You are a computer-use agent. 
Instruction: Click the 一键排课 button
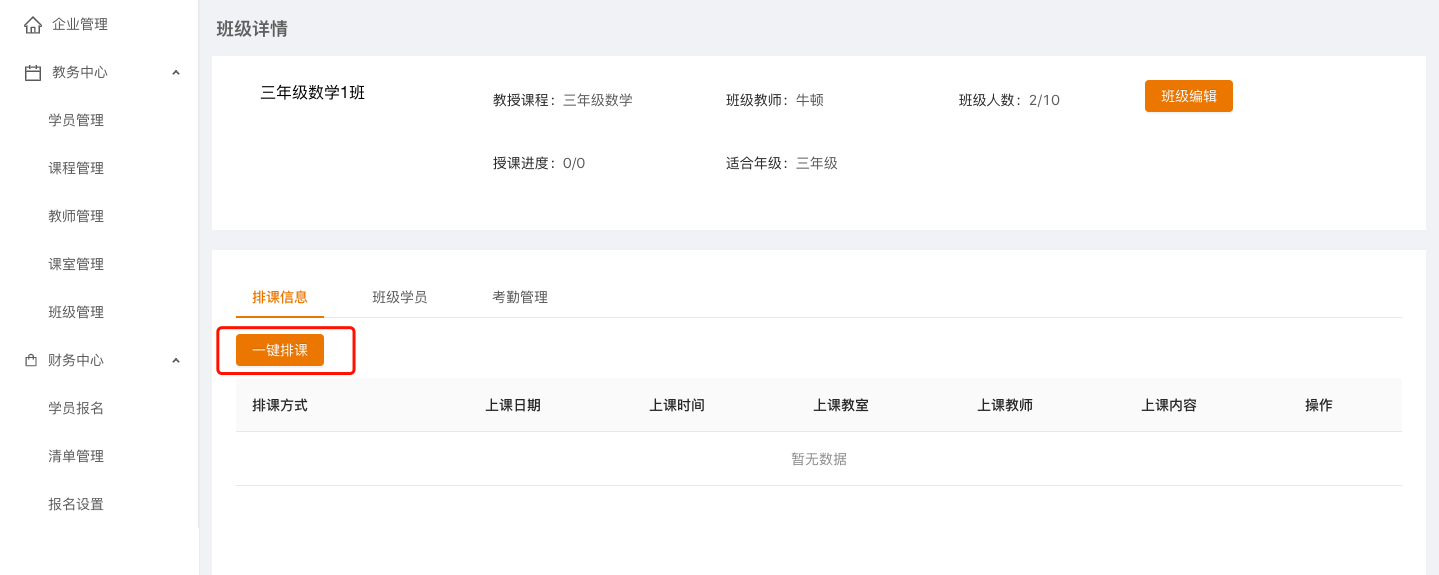(280, 350)
